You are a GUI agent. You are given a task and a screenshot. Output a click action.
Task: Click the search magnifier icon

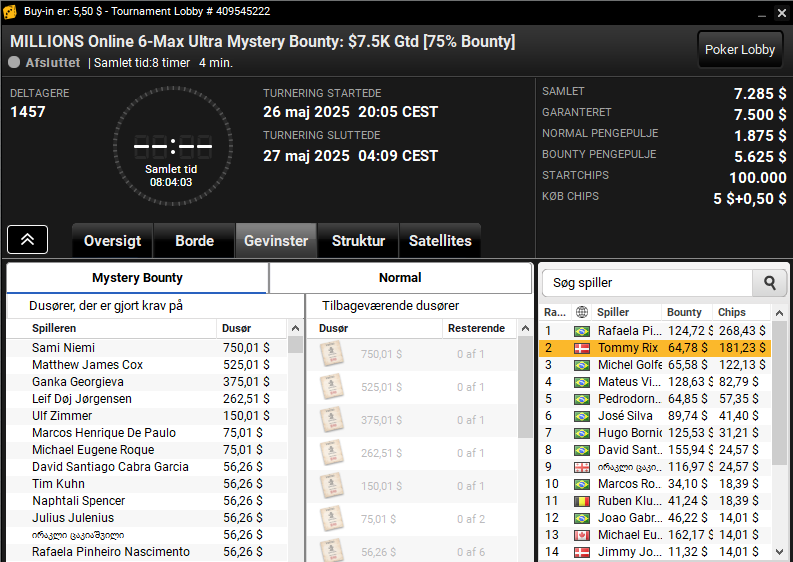point(769,283)
